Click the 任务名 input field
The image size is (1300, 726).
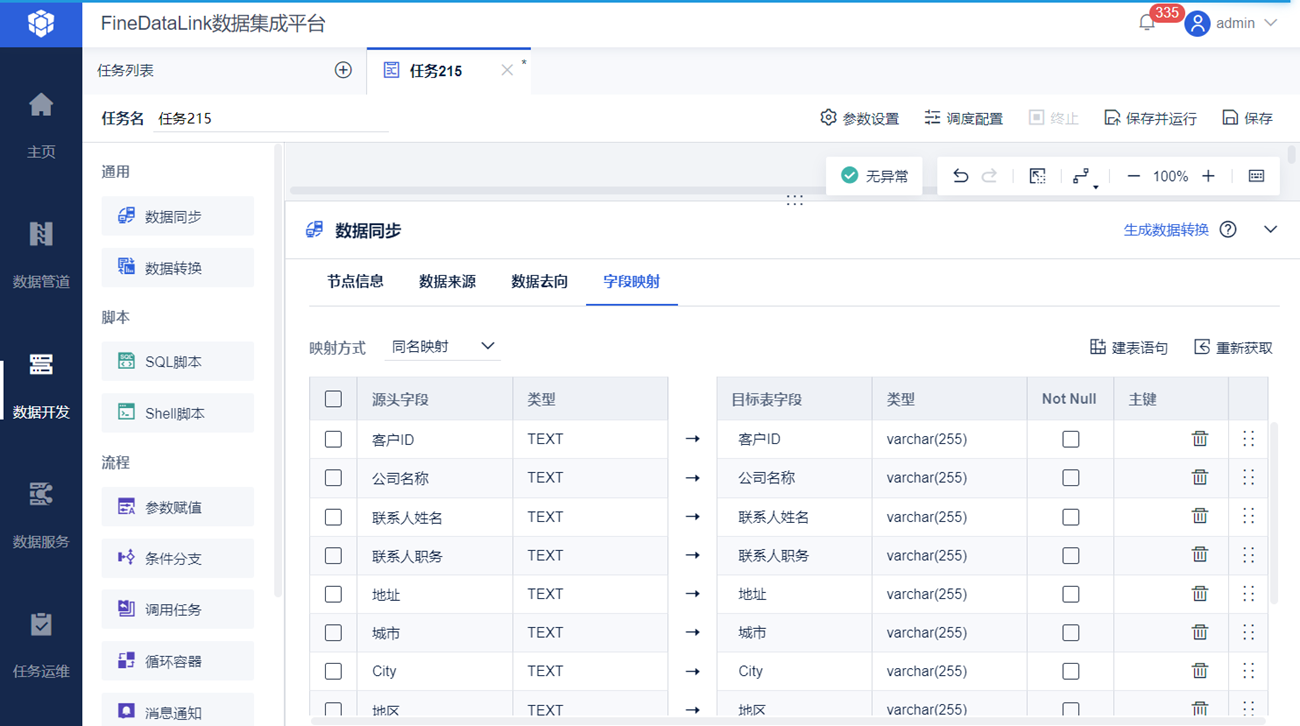[x=270, y=118]
